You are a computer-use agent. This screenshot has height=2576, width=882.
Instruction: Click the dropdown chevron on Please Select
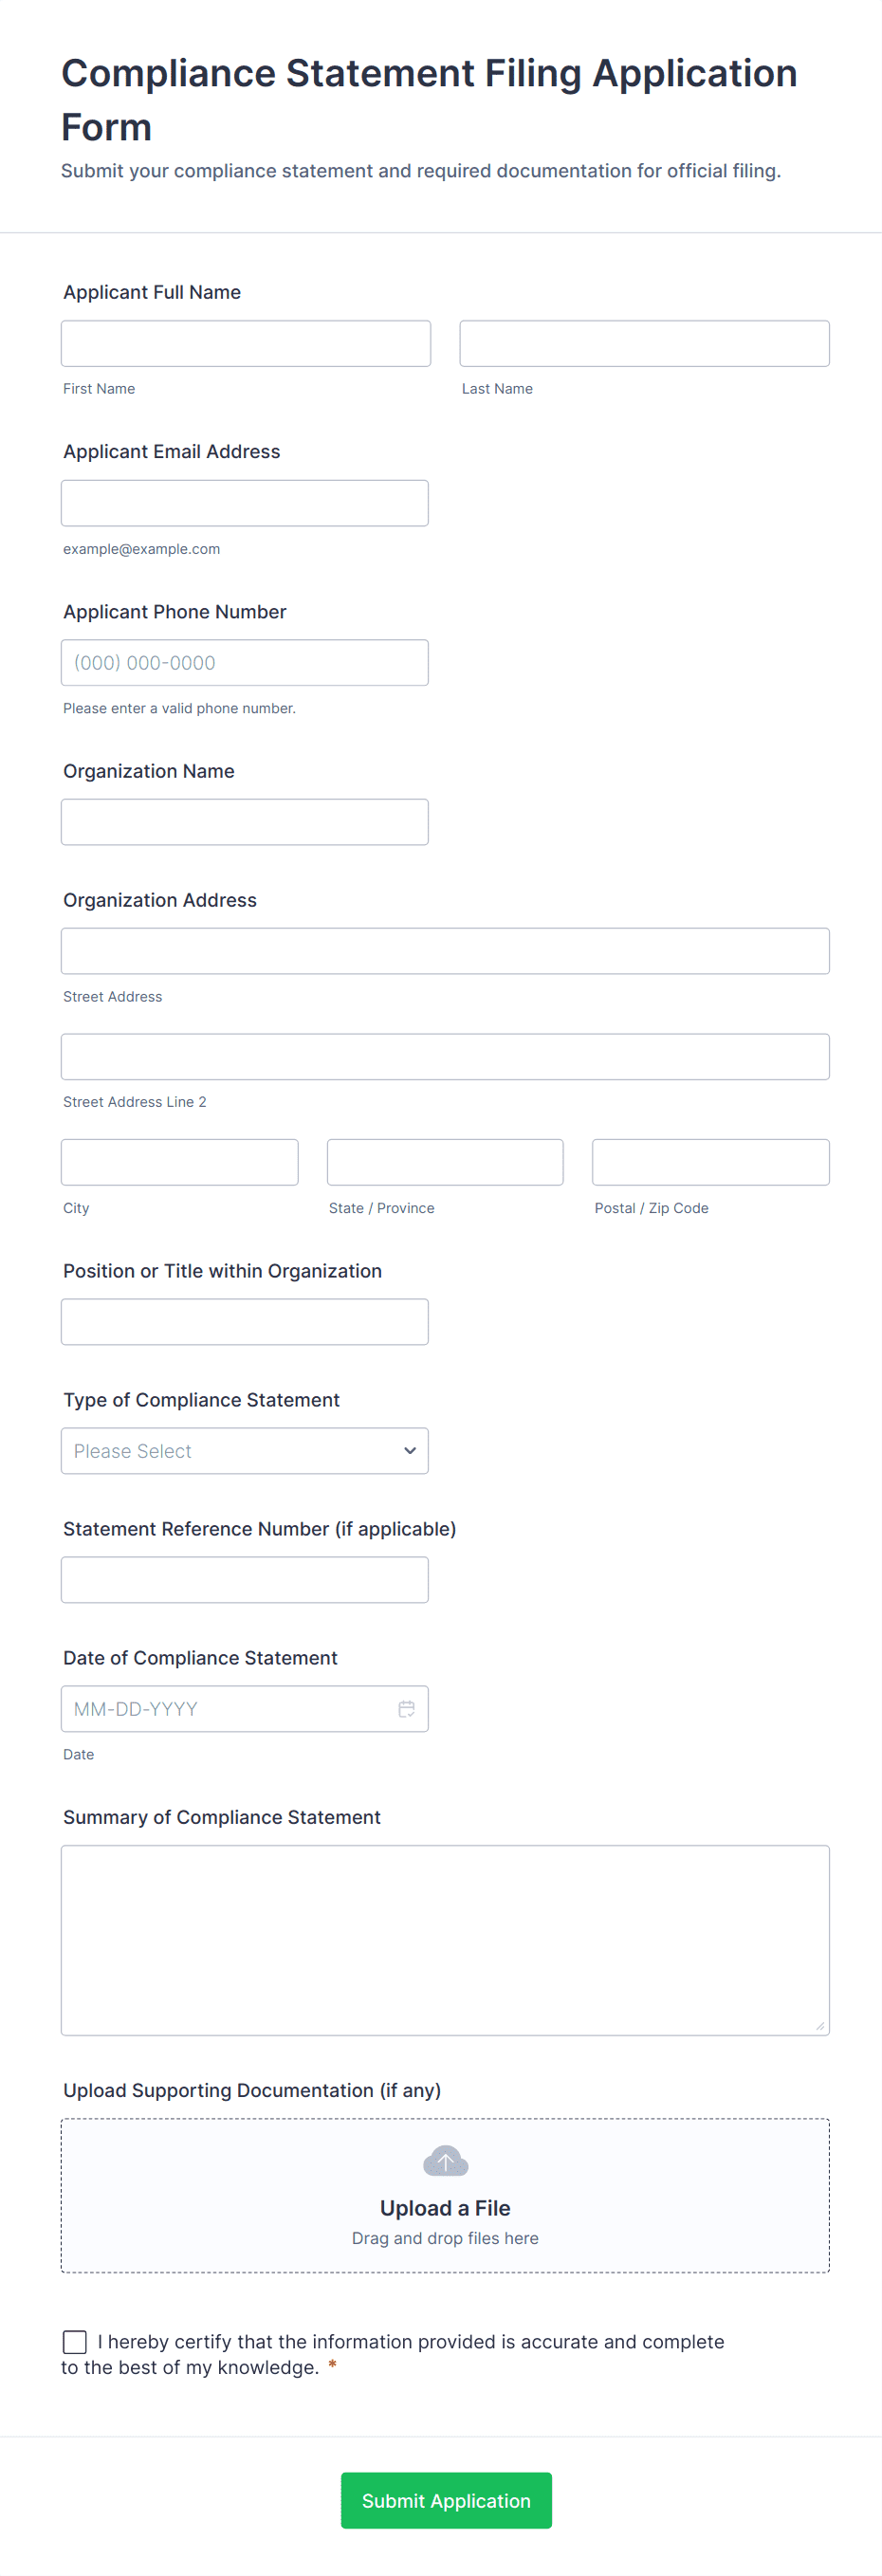[x=410, y=1450]
